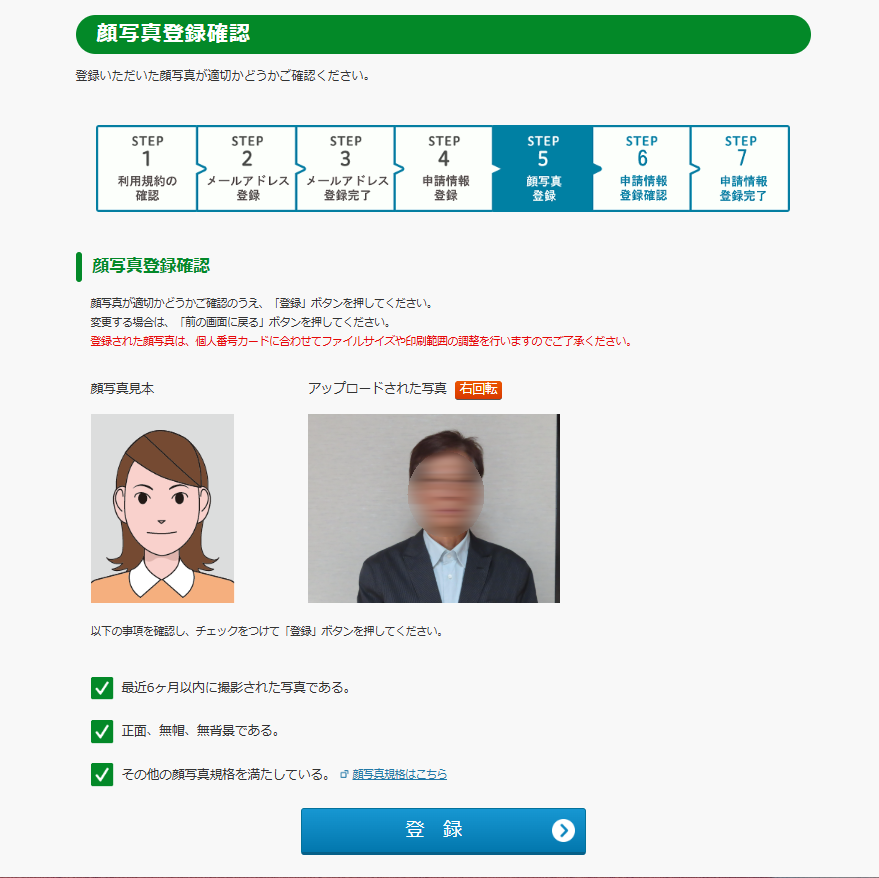Select STEP 2 メールアドレス登録

tap(247, 168)
